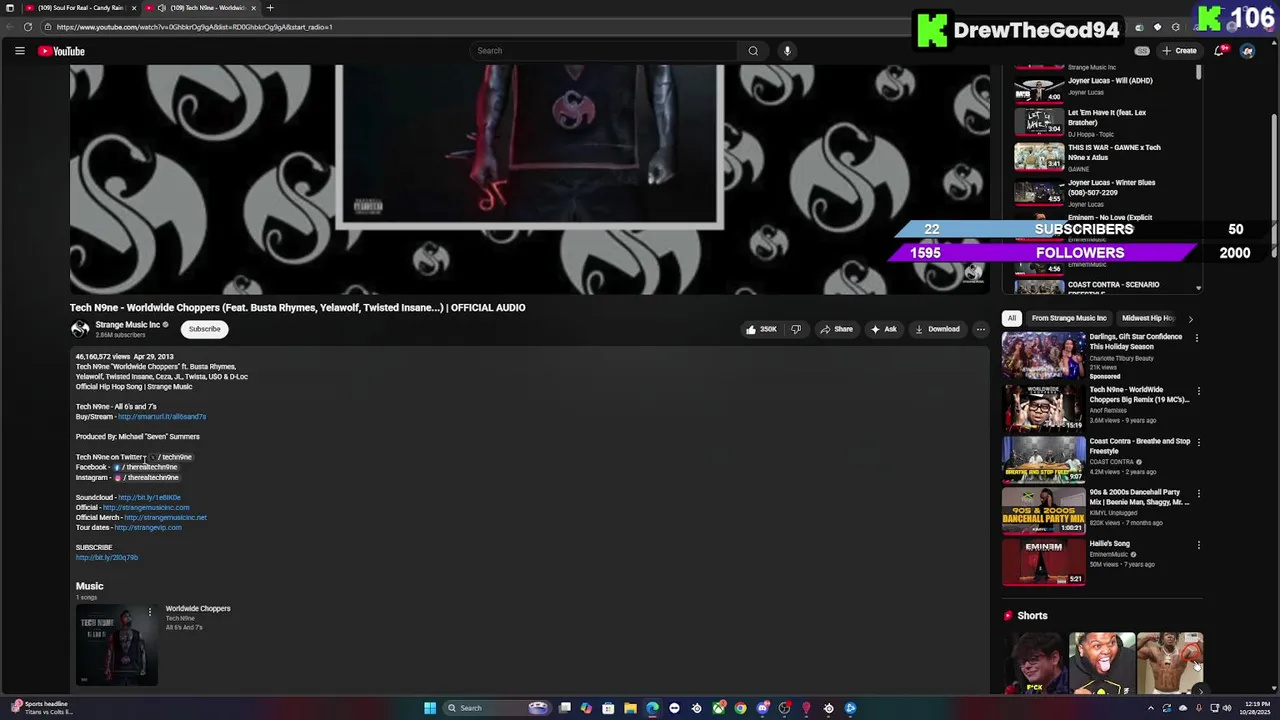The image size is (1280, 720).
Task: Click the Ask button
Action: point(883,329)
